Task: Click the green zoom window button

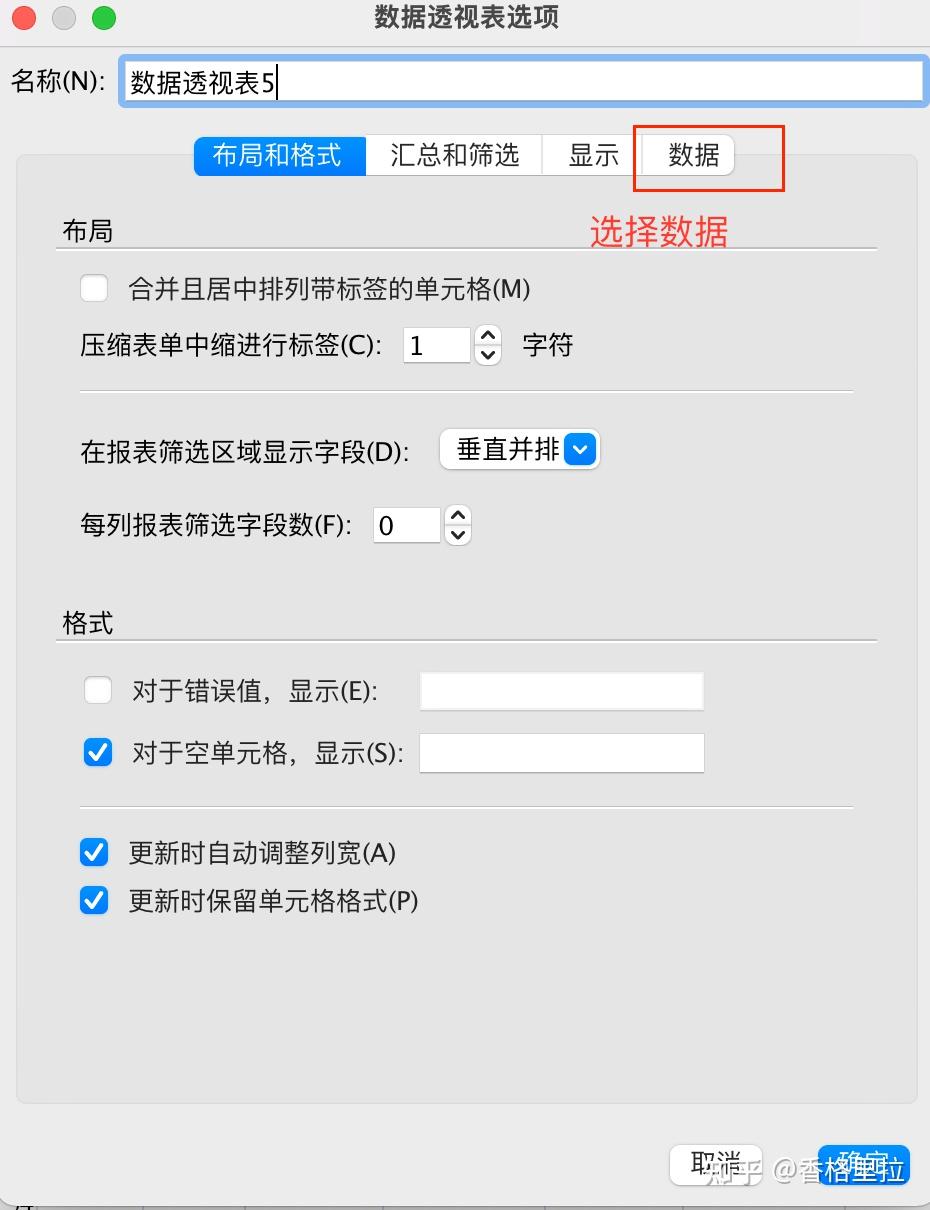Action: point(103,18)
